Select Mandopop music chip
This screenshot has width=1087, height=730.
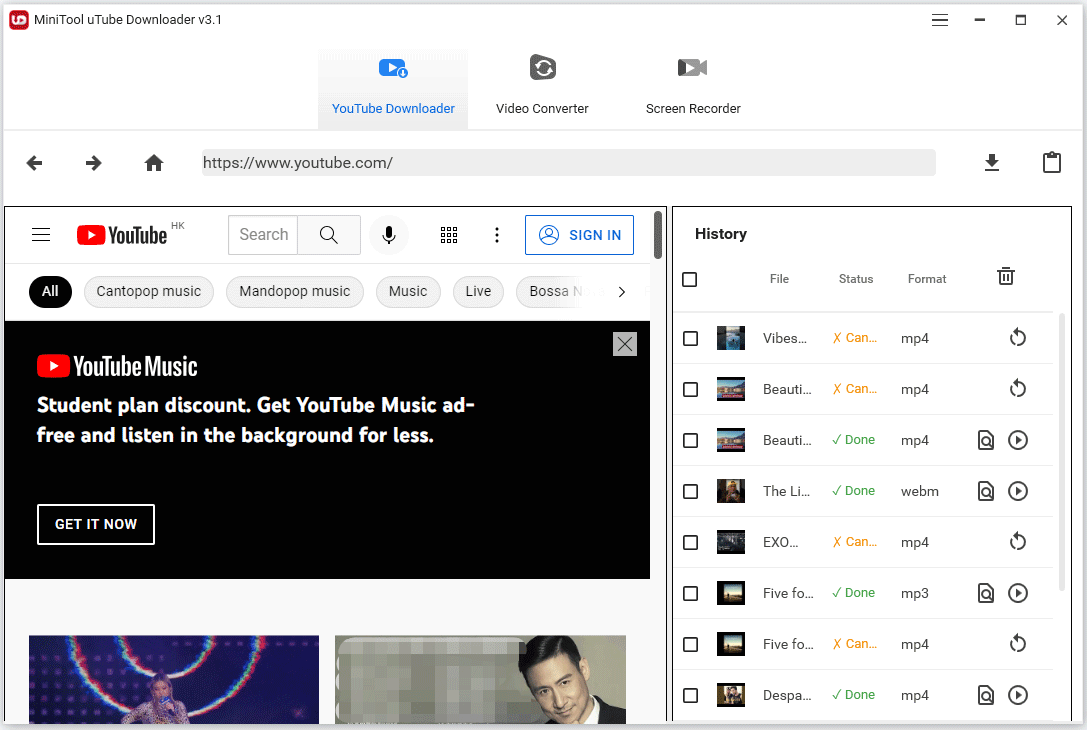pyautogui.click(x=295, y=292)
